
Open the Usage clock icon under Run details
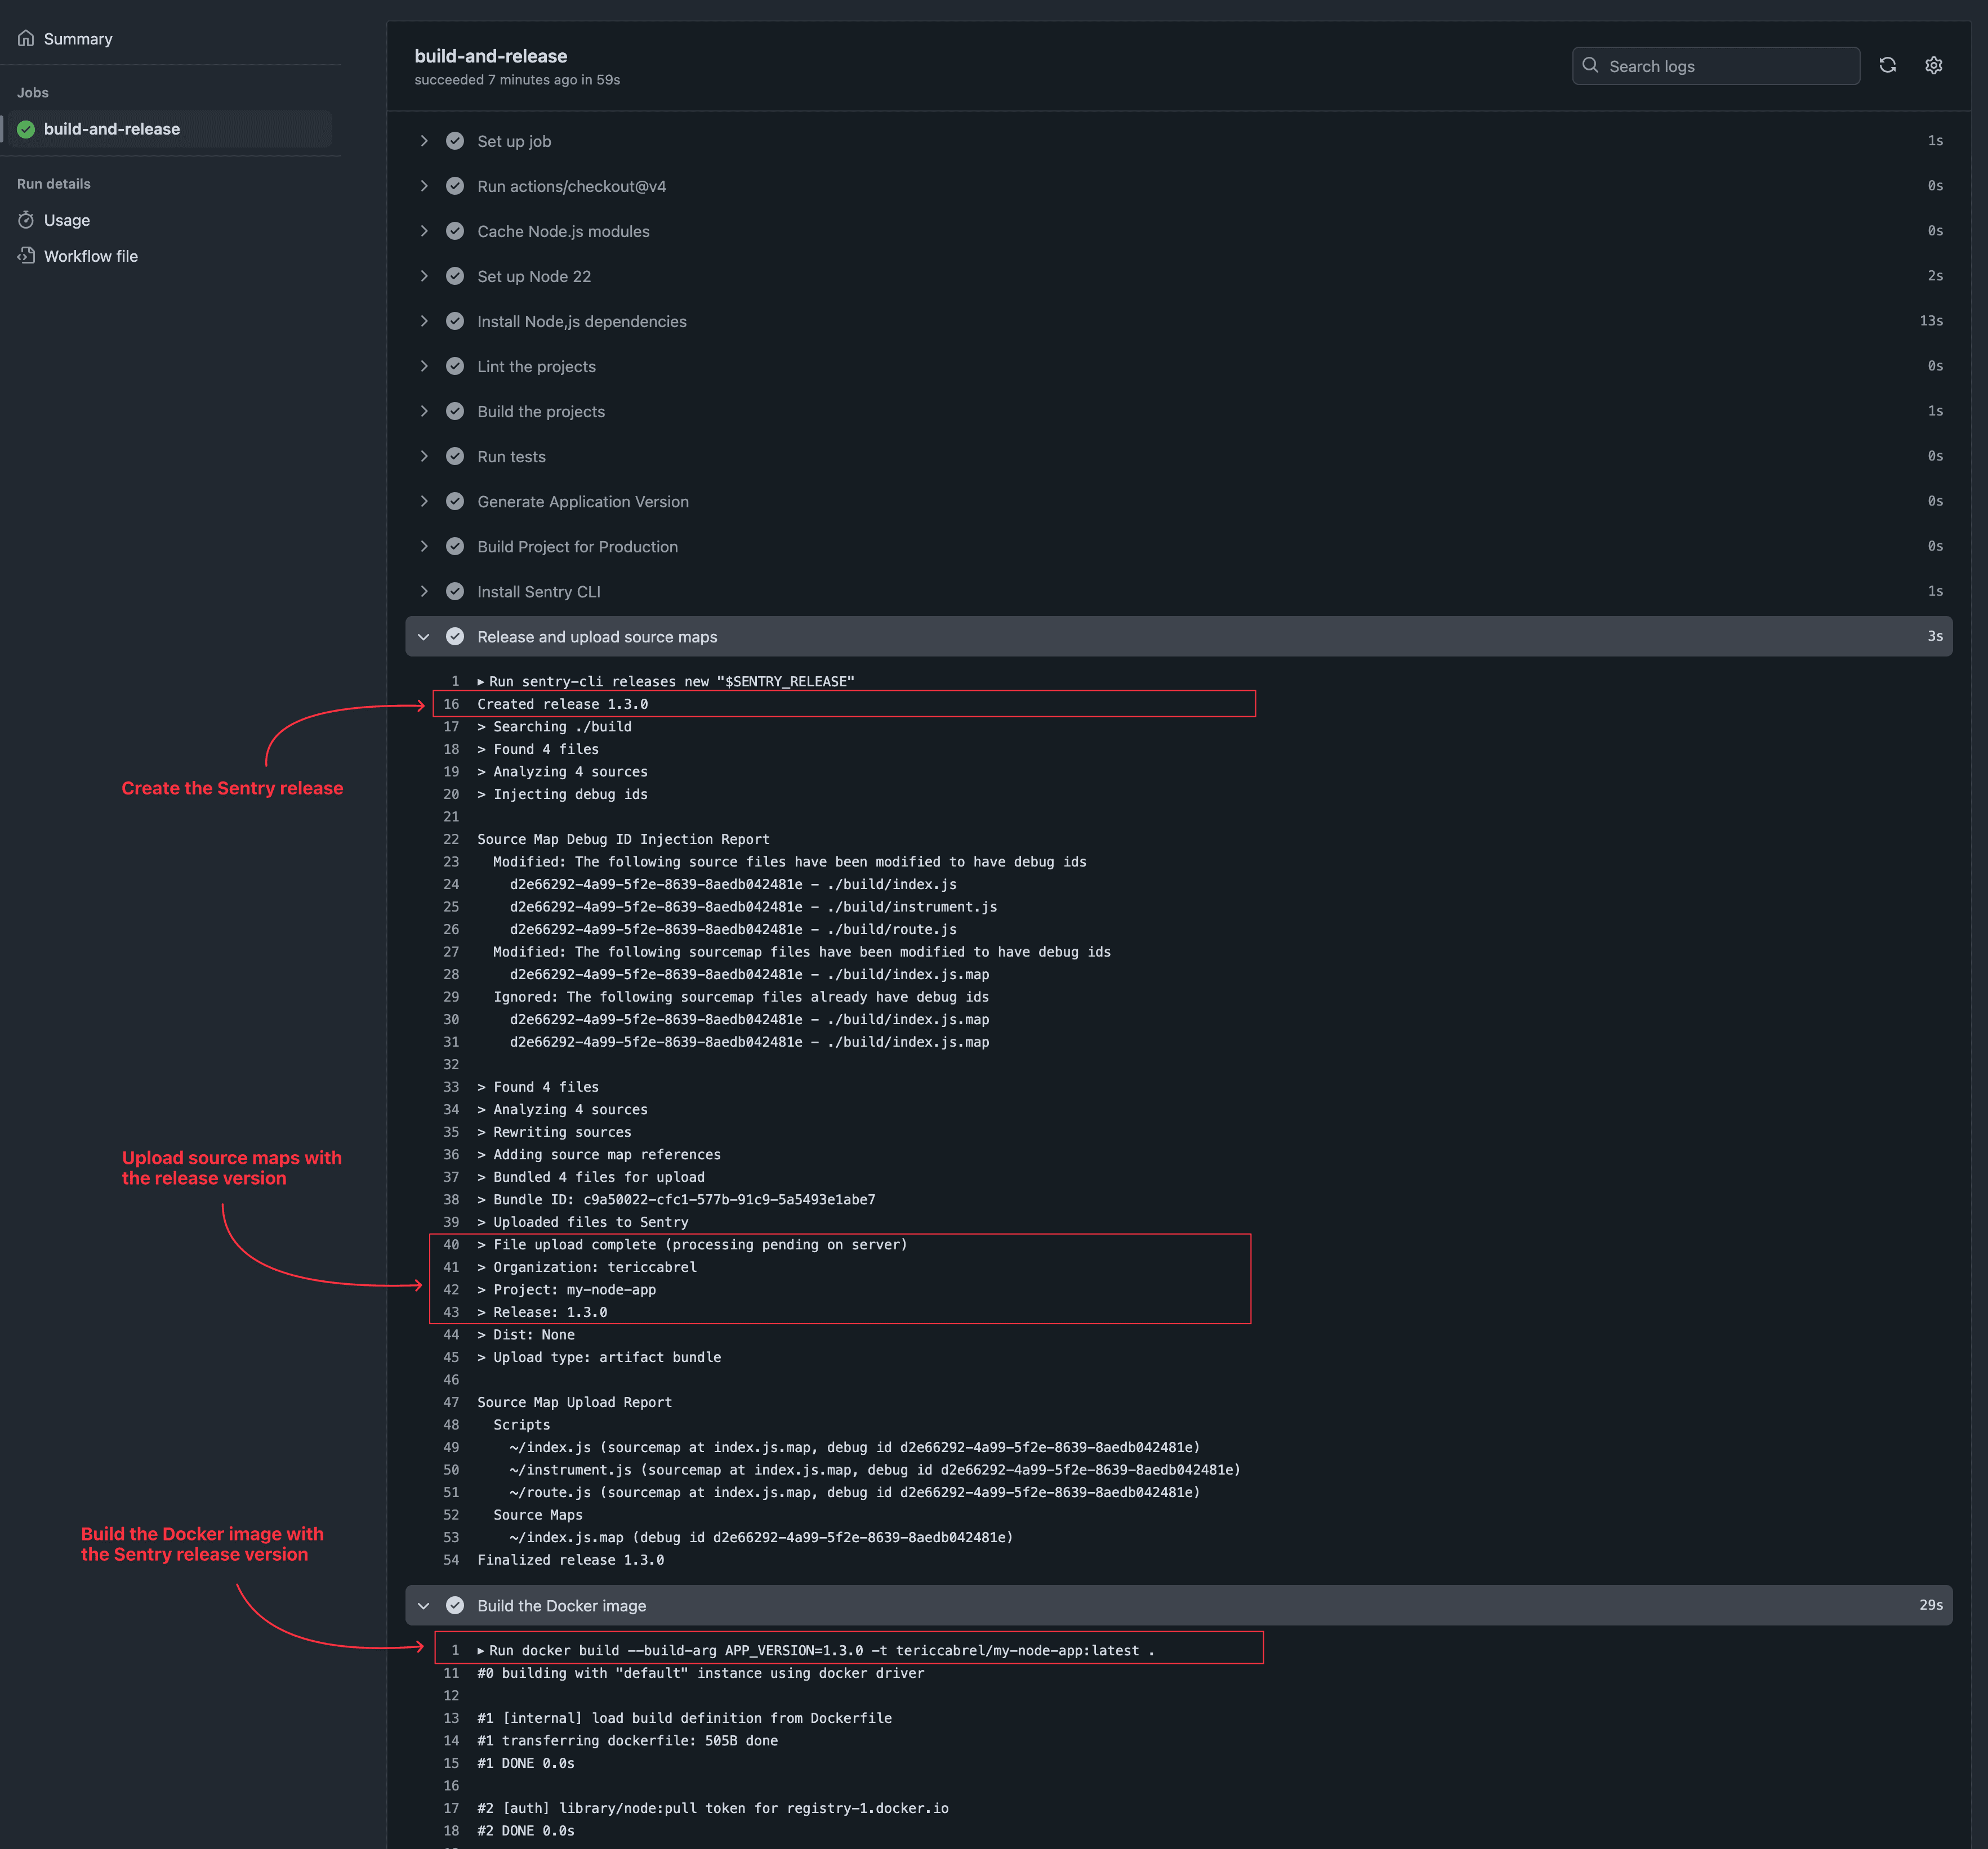25,220
